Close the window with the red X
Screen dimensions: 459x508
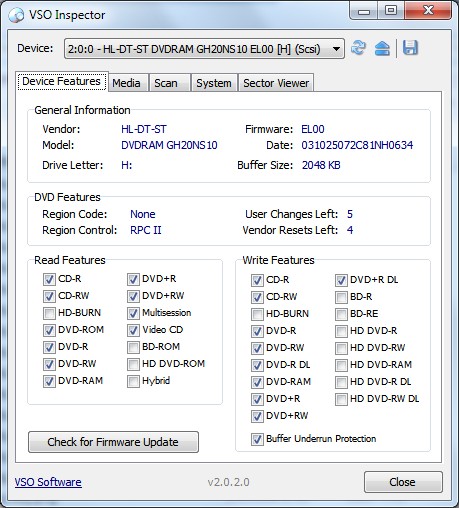click(x=428, y=11)
